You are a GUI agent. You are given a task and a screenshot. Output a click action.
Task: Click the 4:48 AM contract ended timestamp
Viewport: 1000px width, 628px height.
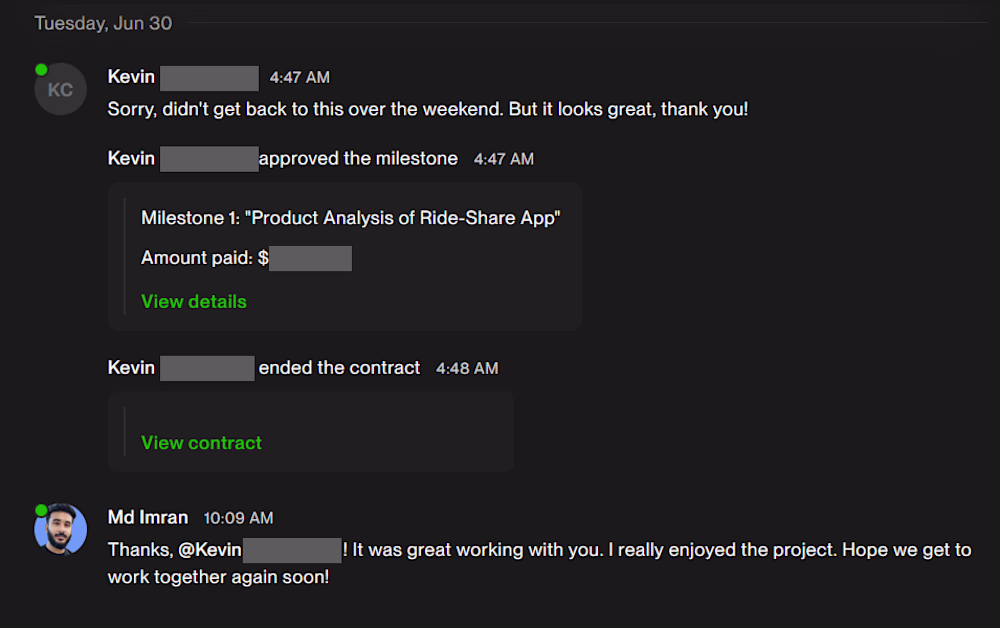click(467, 369)
